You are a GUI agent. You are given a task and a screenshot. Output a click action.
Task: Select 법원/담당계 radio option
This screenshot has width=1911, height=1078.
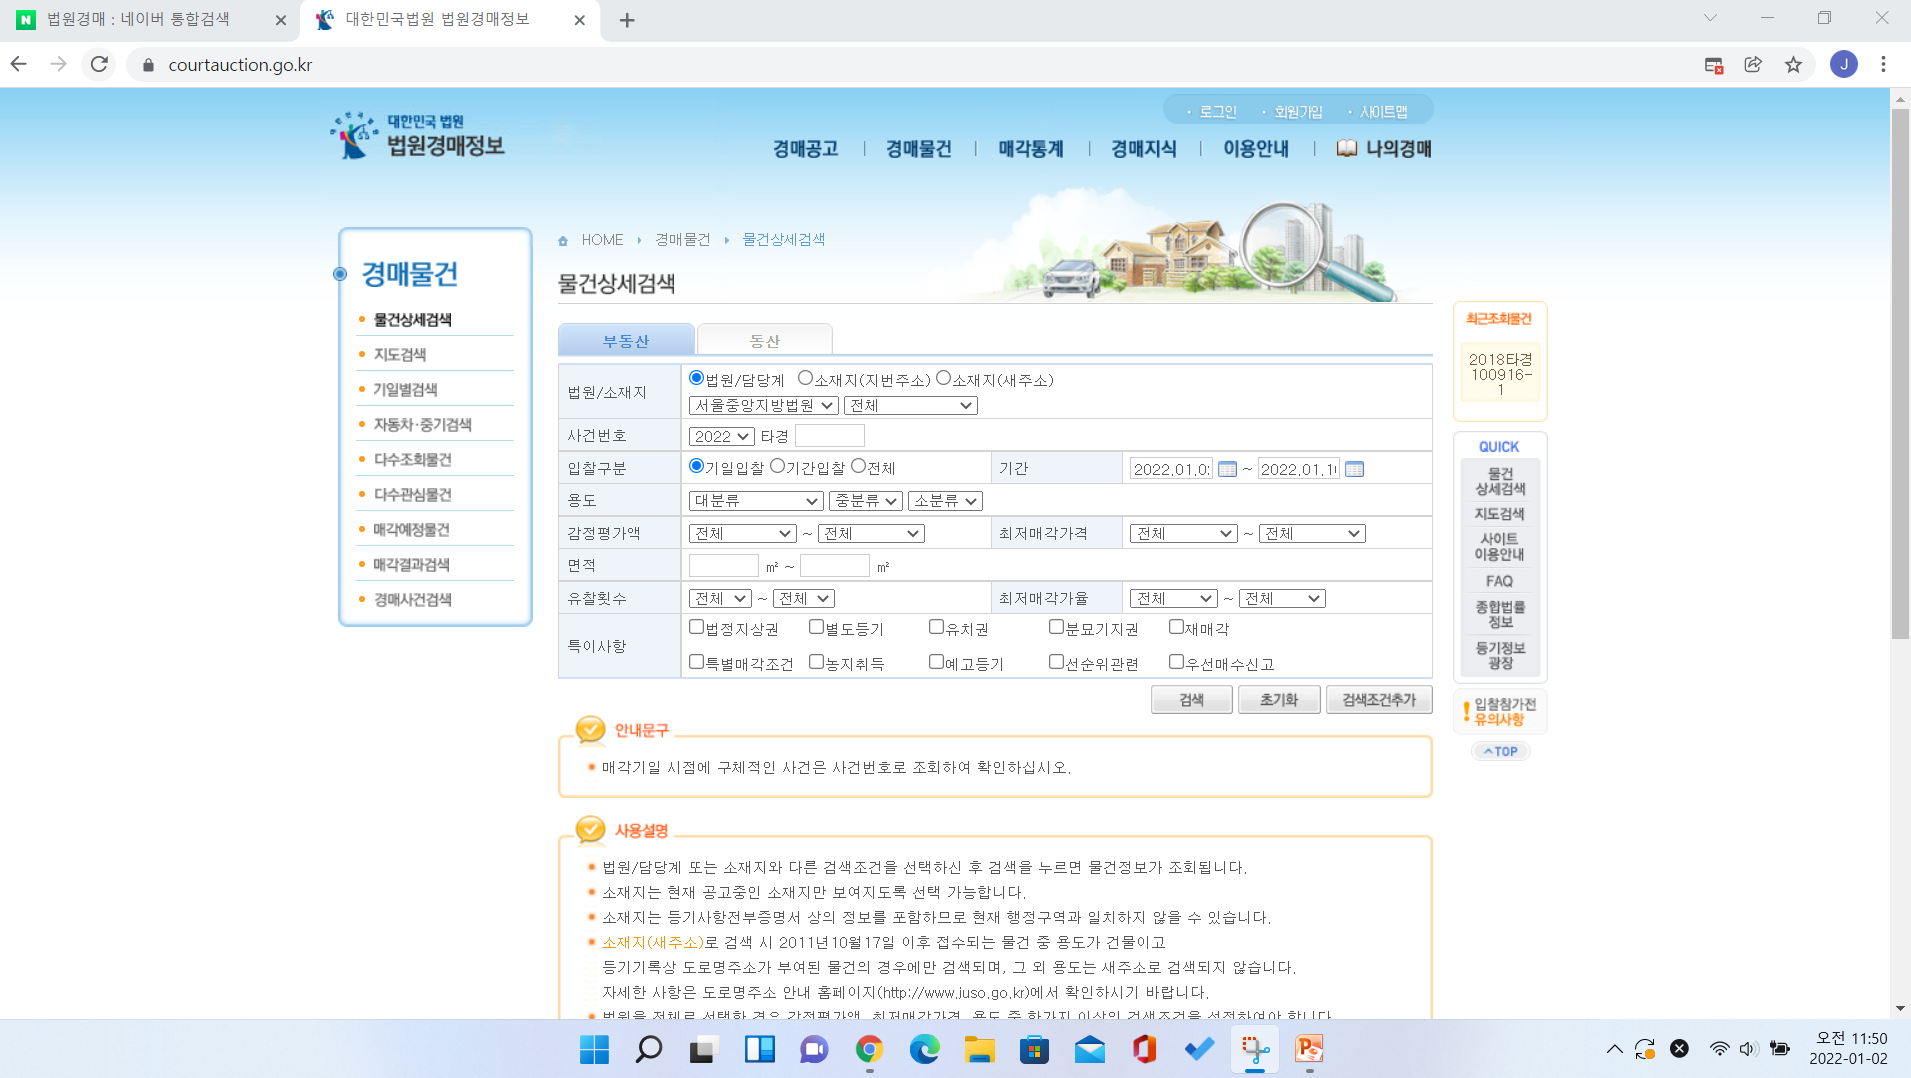[696, 378]
